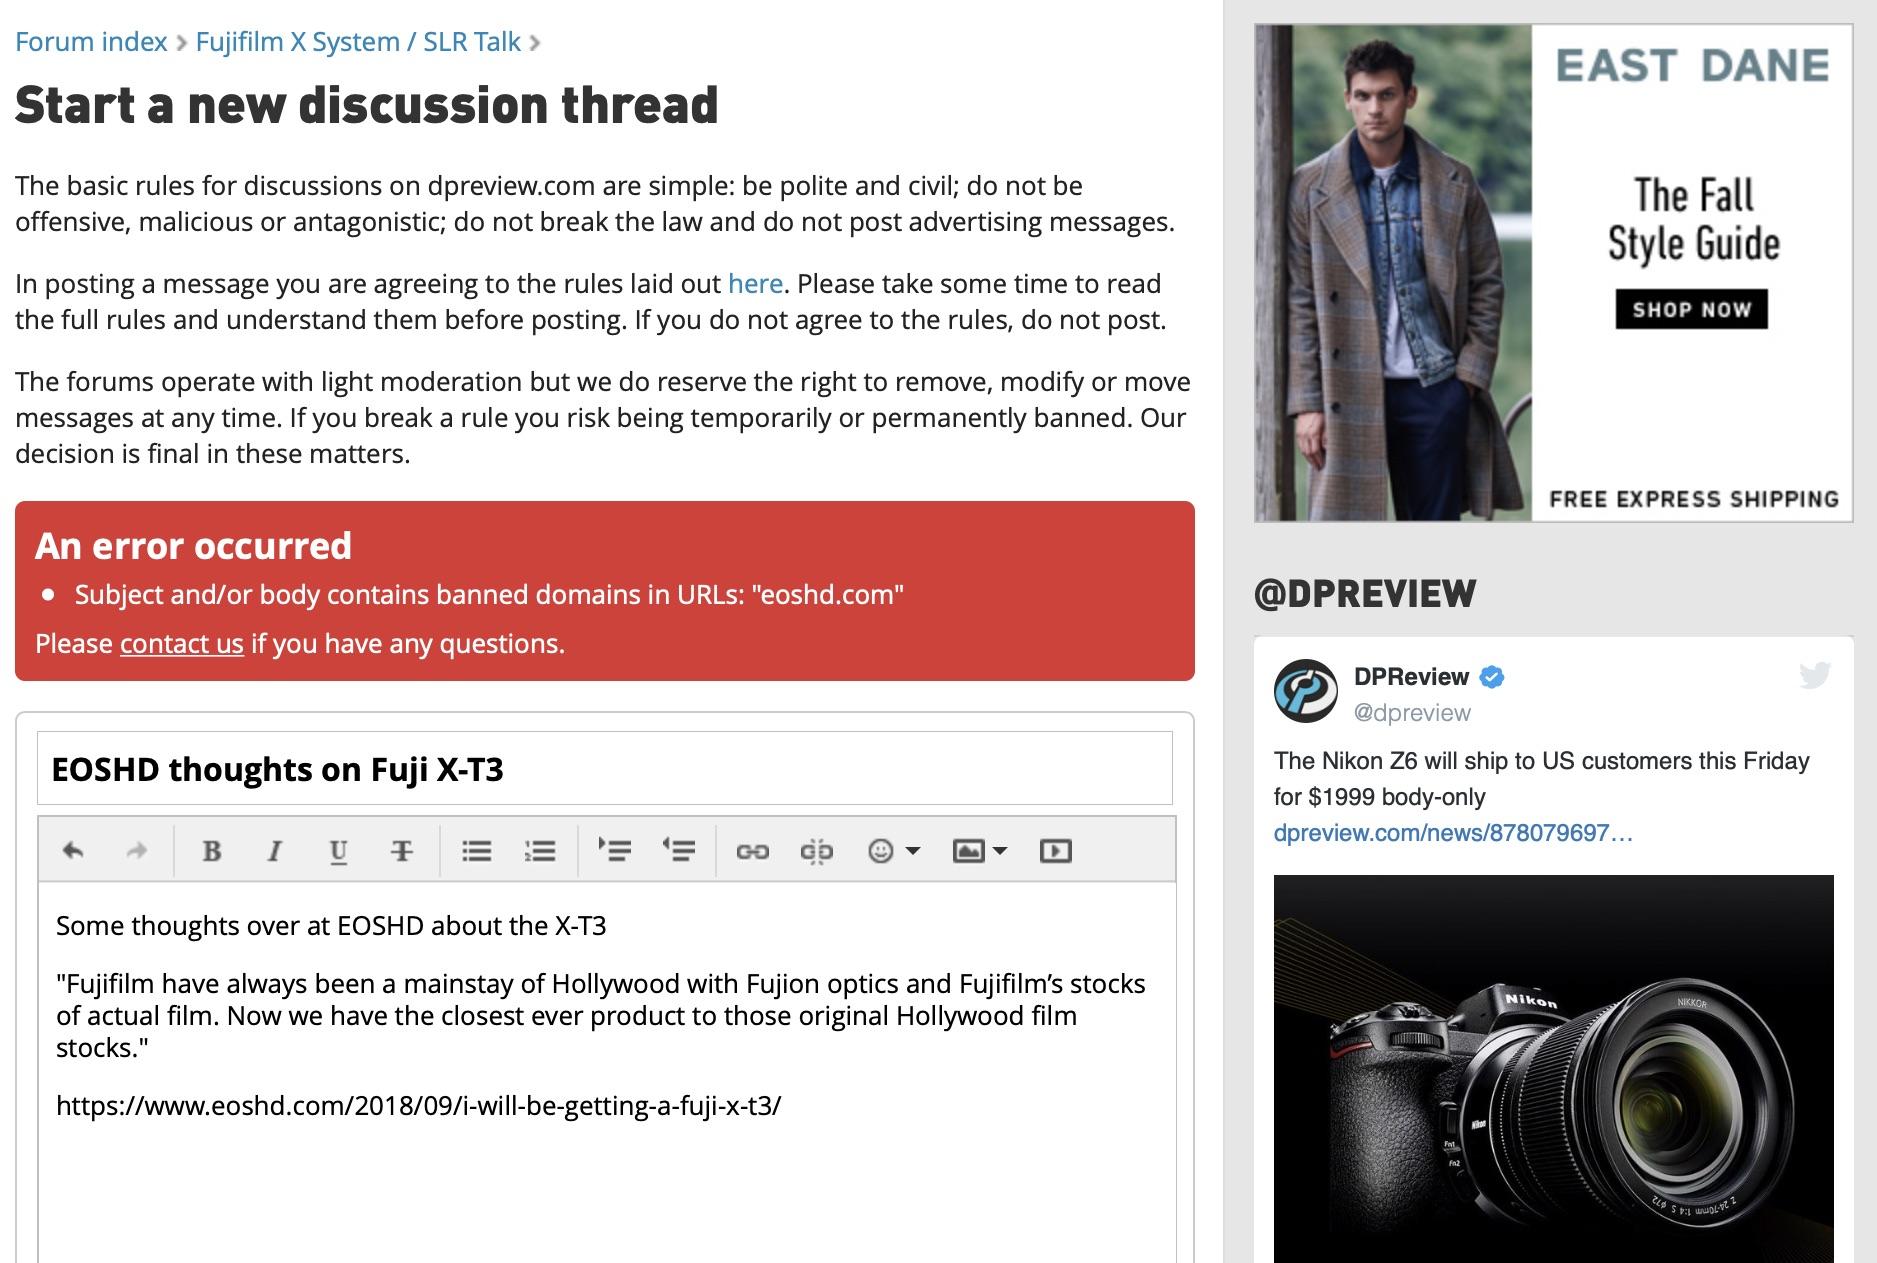Increase indent of the text
Image resolution: width=1877 pixels, height=1263 pixels.
coord(615,851)
